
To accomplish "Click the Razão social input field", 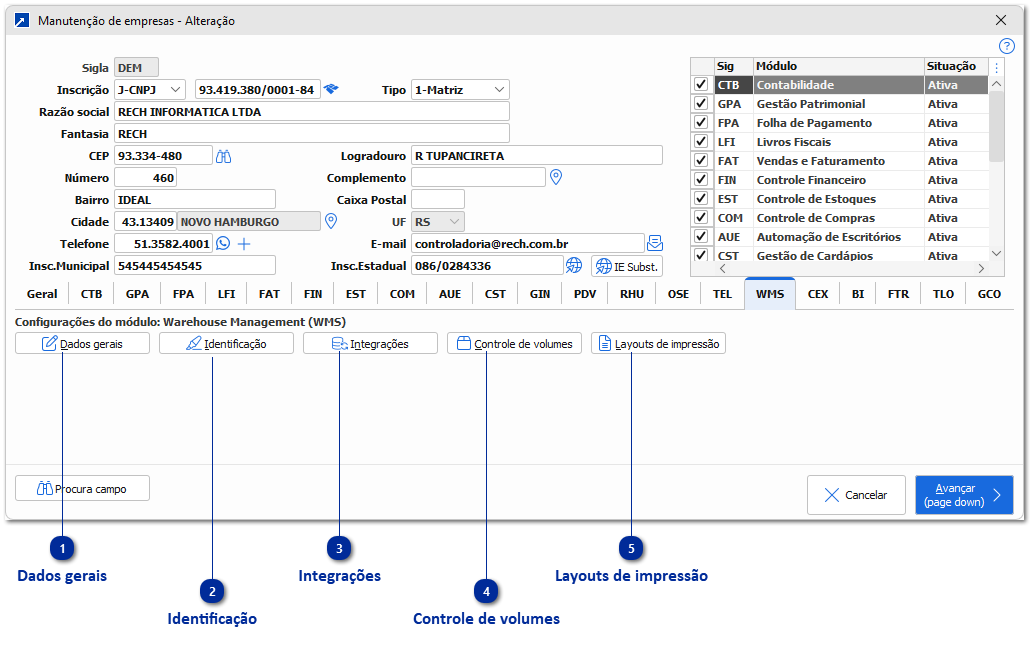I will pos(312,112).
